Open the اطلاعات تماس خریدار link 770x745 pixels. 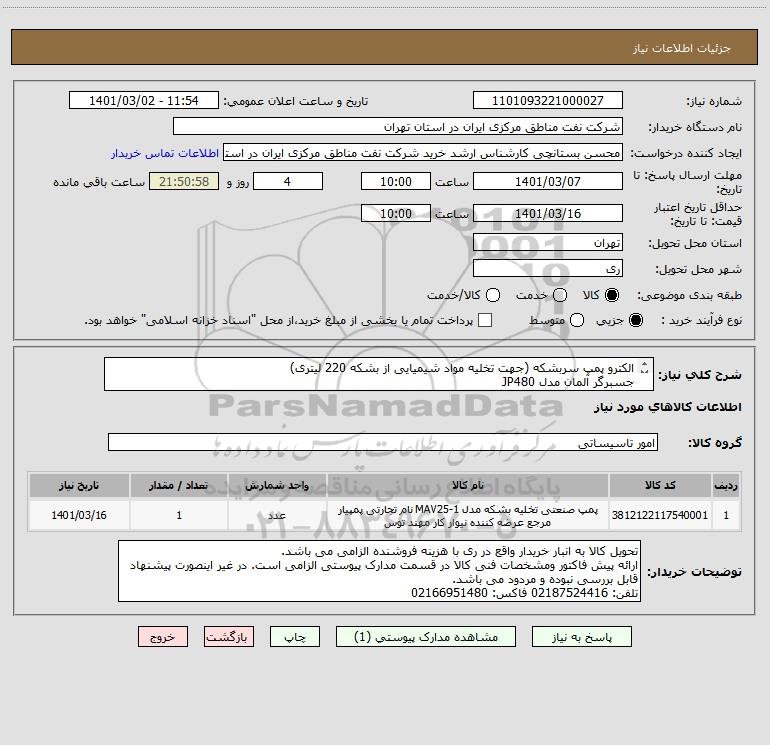pyautogui.click(x=165, y=153)
